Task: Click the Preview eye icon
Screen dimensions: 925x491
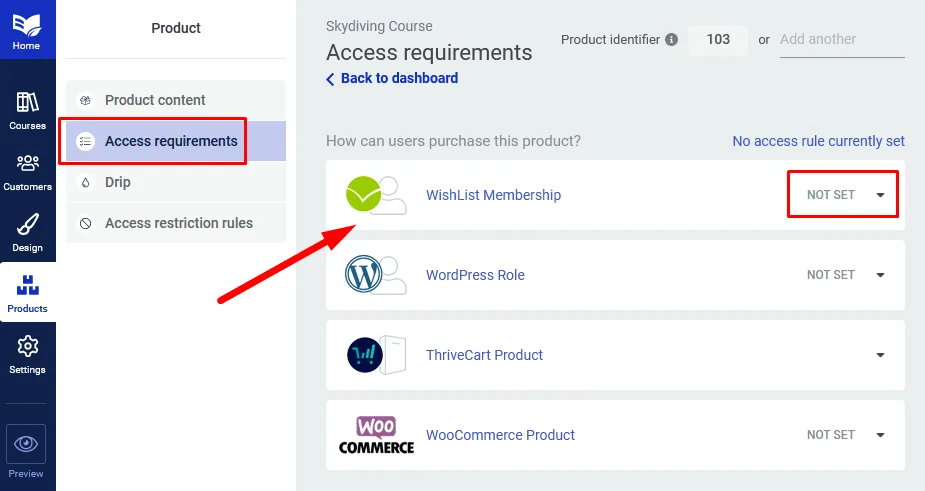Action: (x=26, y=444)
